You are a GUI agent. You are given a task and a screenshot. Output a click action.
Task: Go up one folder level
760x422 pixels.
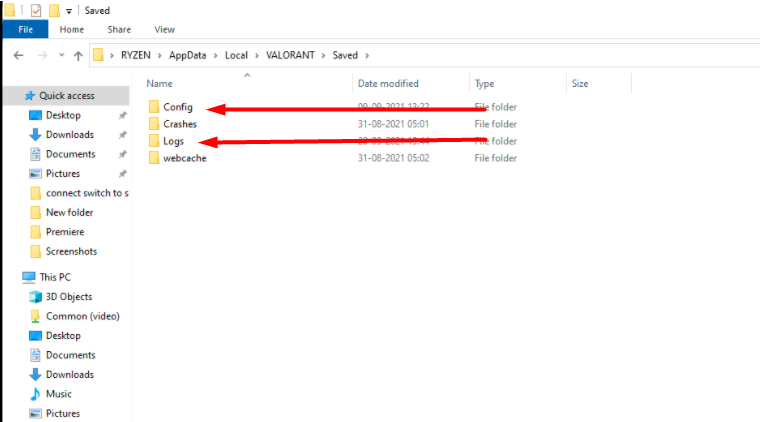(x=78, y=55)
